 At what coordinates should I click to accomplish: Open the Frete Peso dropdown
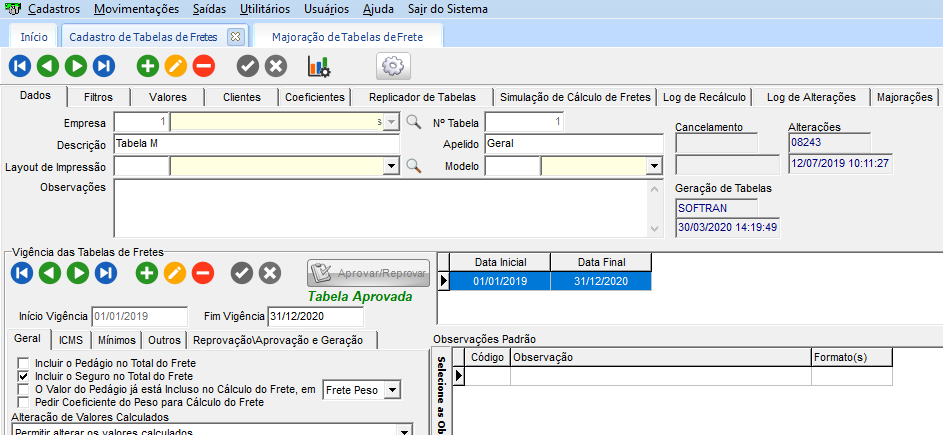[392, 390]
